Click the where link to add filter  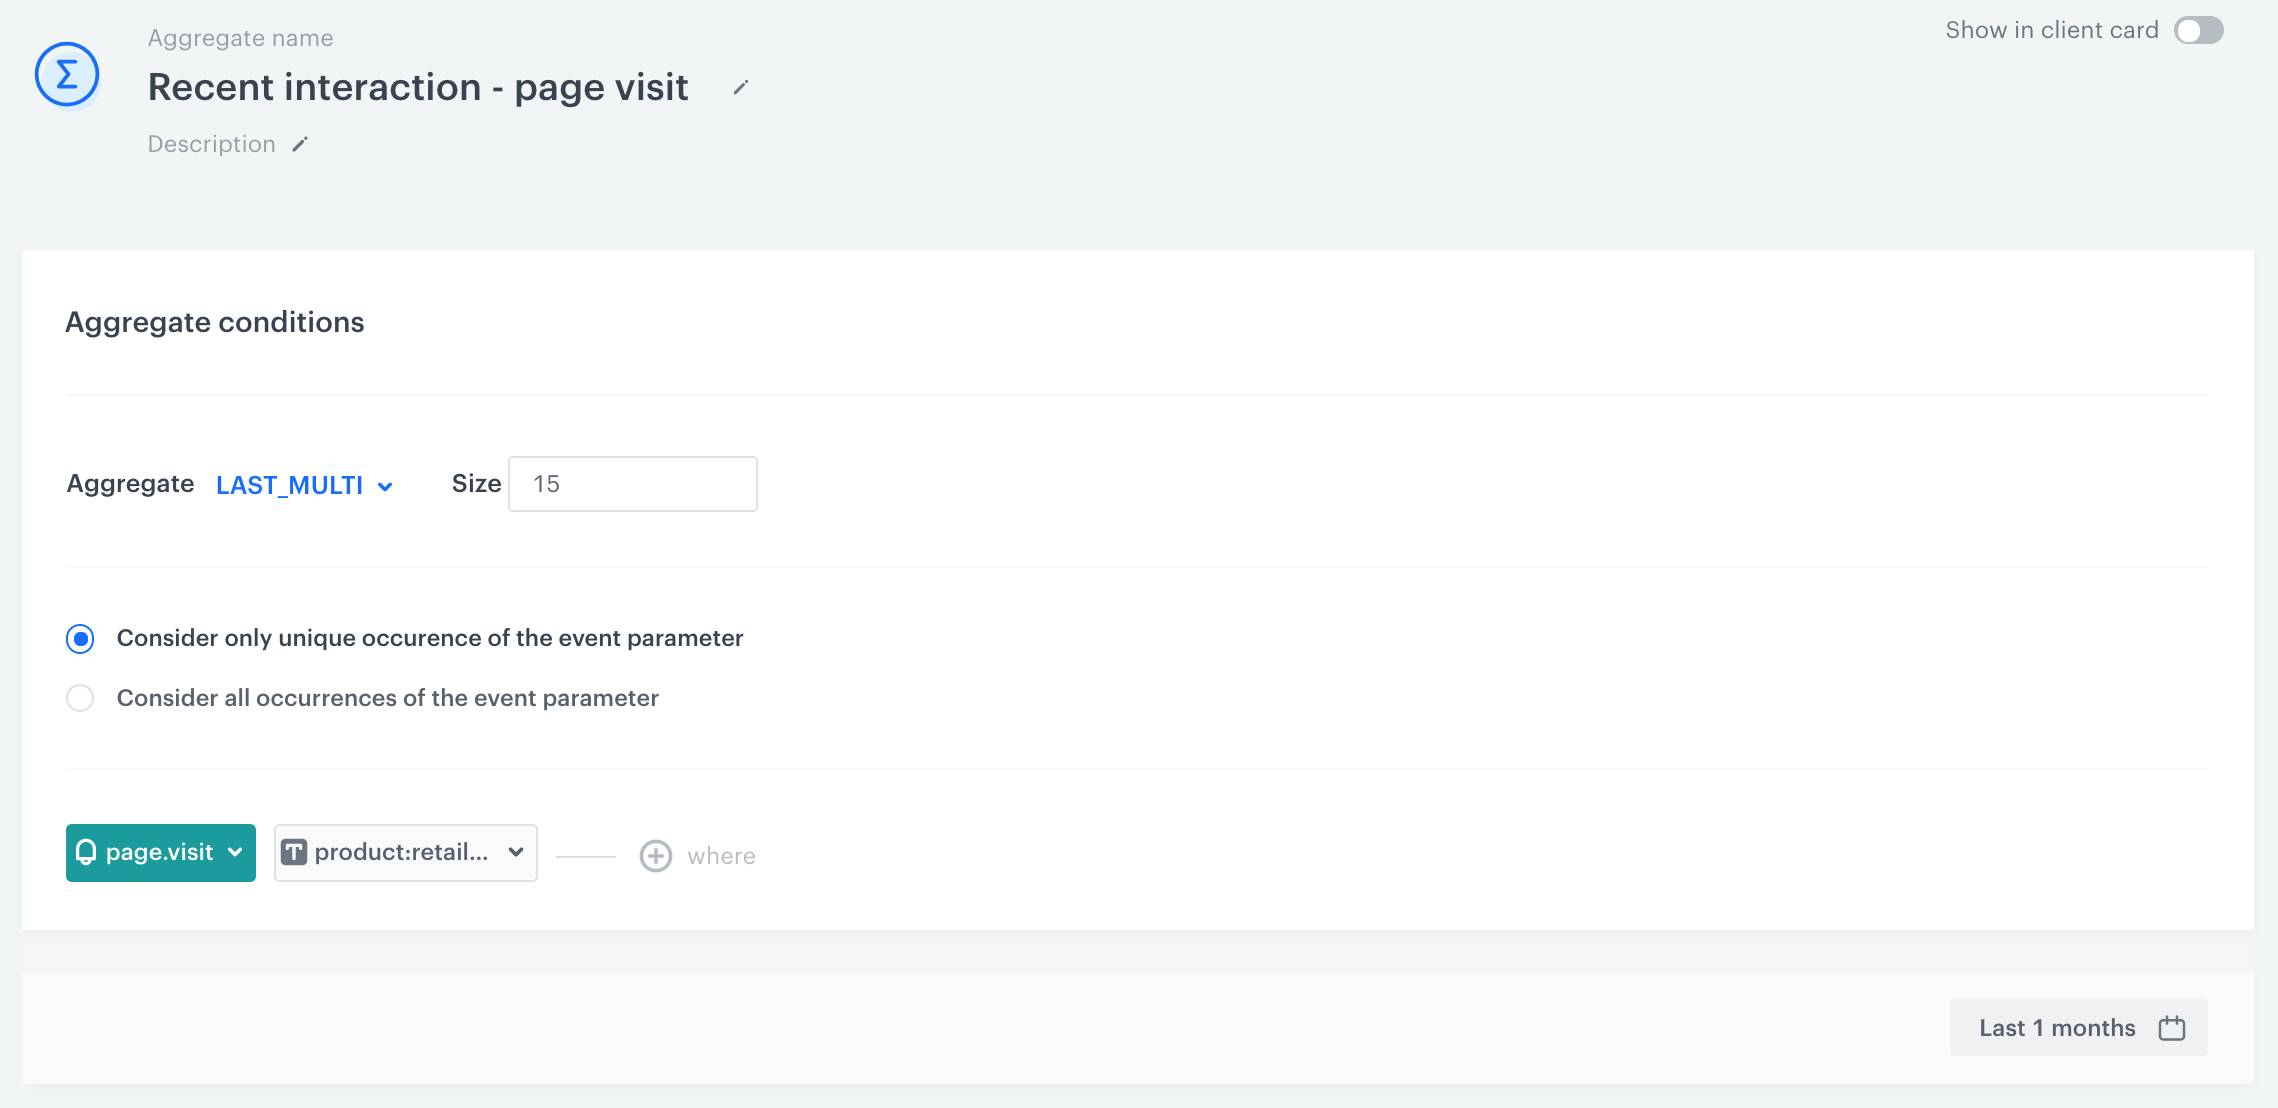(x=721, y=856)
